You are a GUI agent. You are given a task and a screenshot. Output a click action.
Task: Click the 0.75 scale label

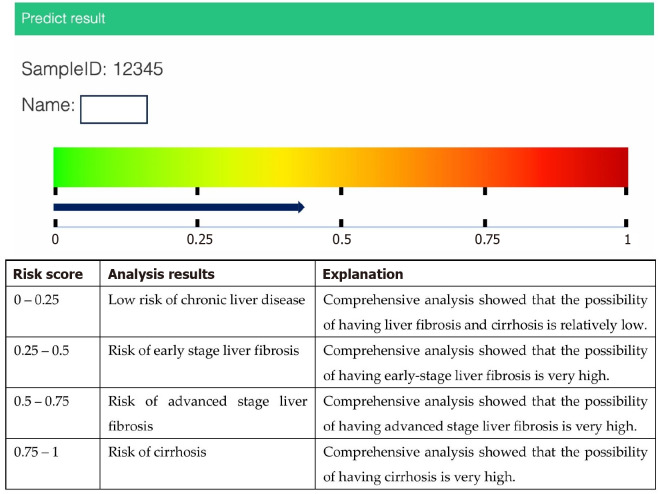(487, 240)
